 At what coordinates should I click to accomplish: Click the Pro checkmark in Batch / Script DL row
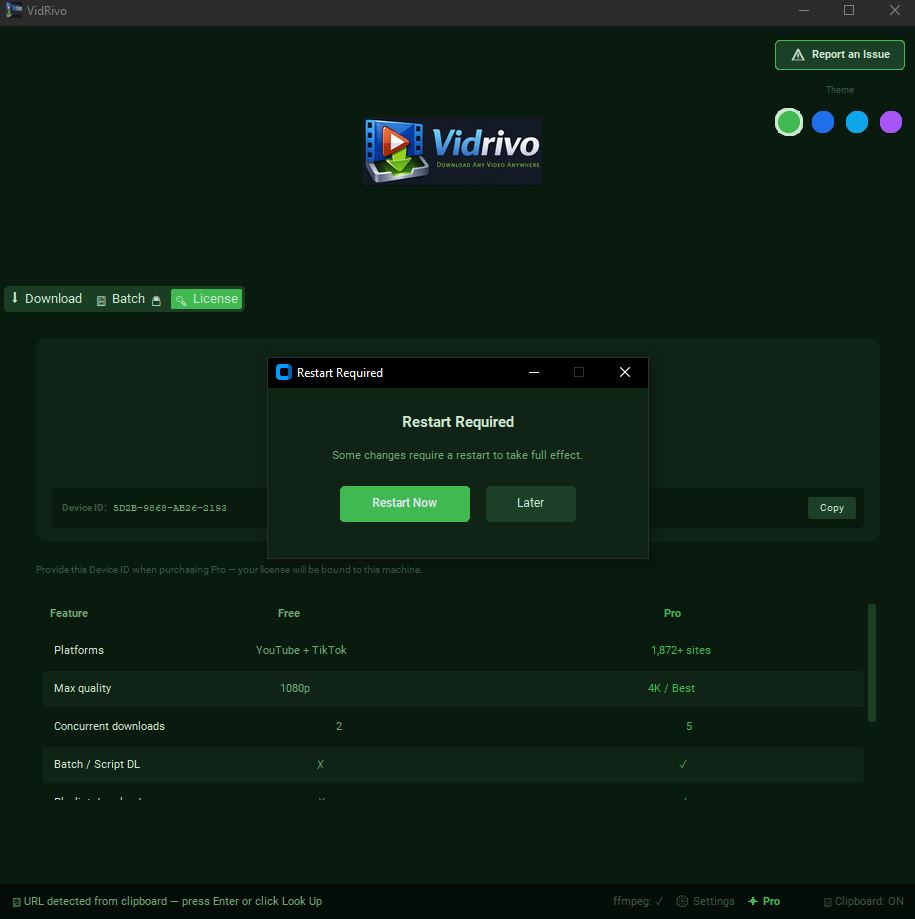pyautogui.click(x=683, y=764)
